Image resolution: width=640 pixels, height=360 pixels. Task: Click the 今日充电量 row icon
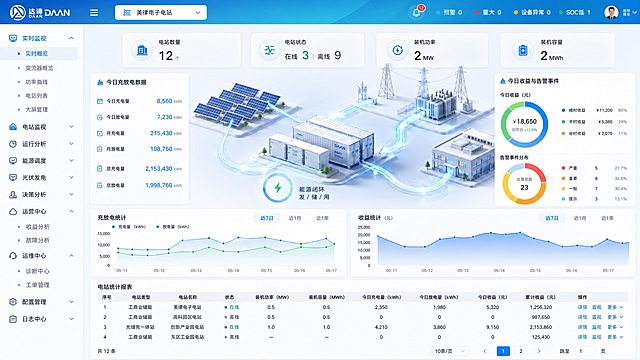(100, 101)
